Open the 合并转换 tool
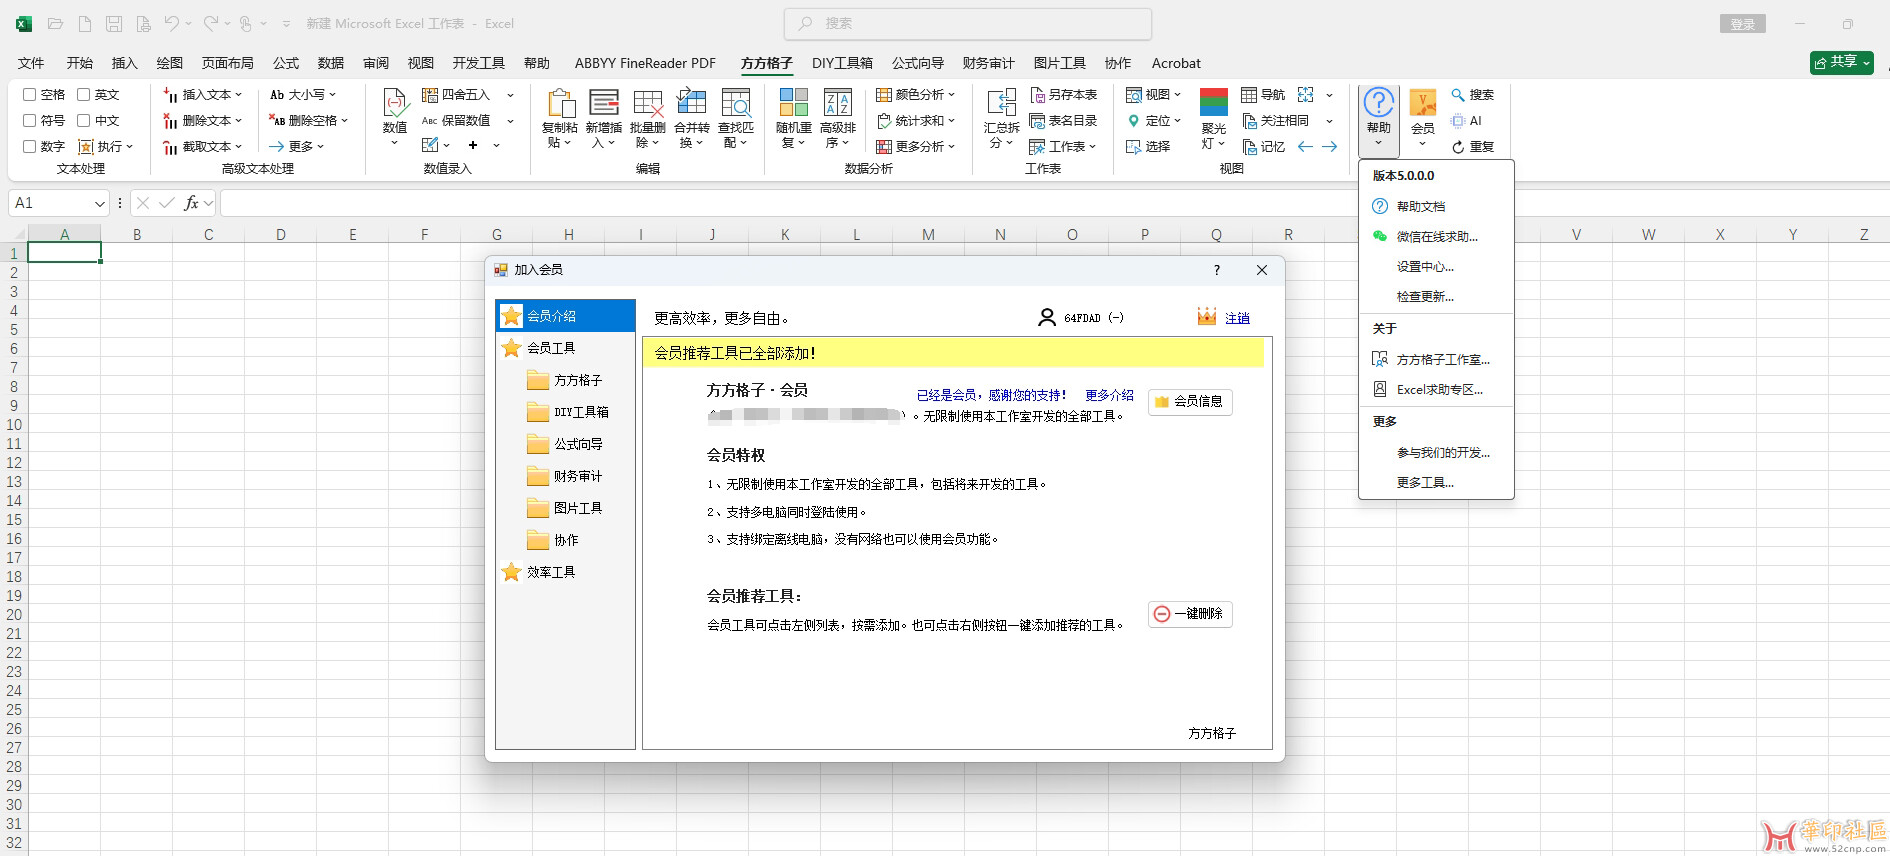Image resolution: width=1890 pixels, height=856 pixels. pyautogui.click(x=692, y=118)
